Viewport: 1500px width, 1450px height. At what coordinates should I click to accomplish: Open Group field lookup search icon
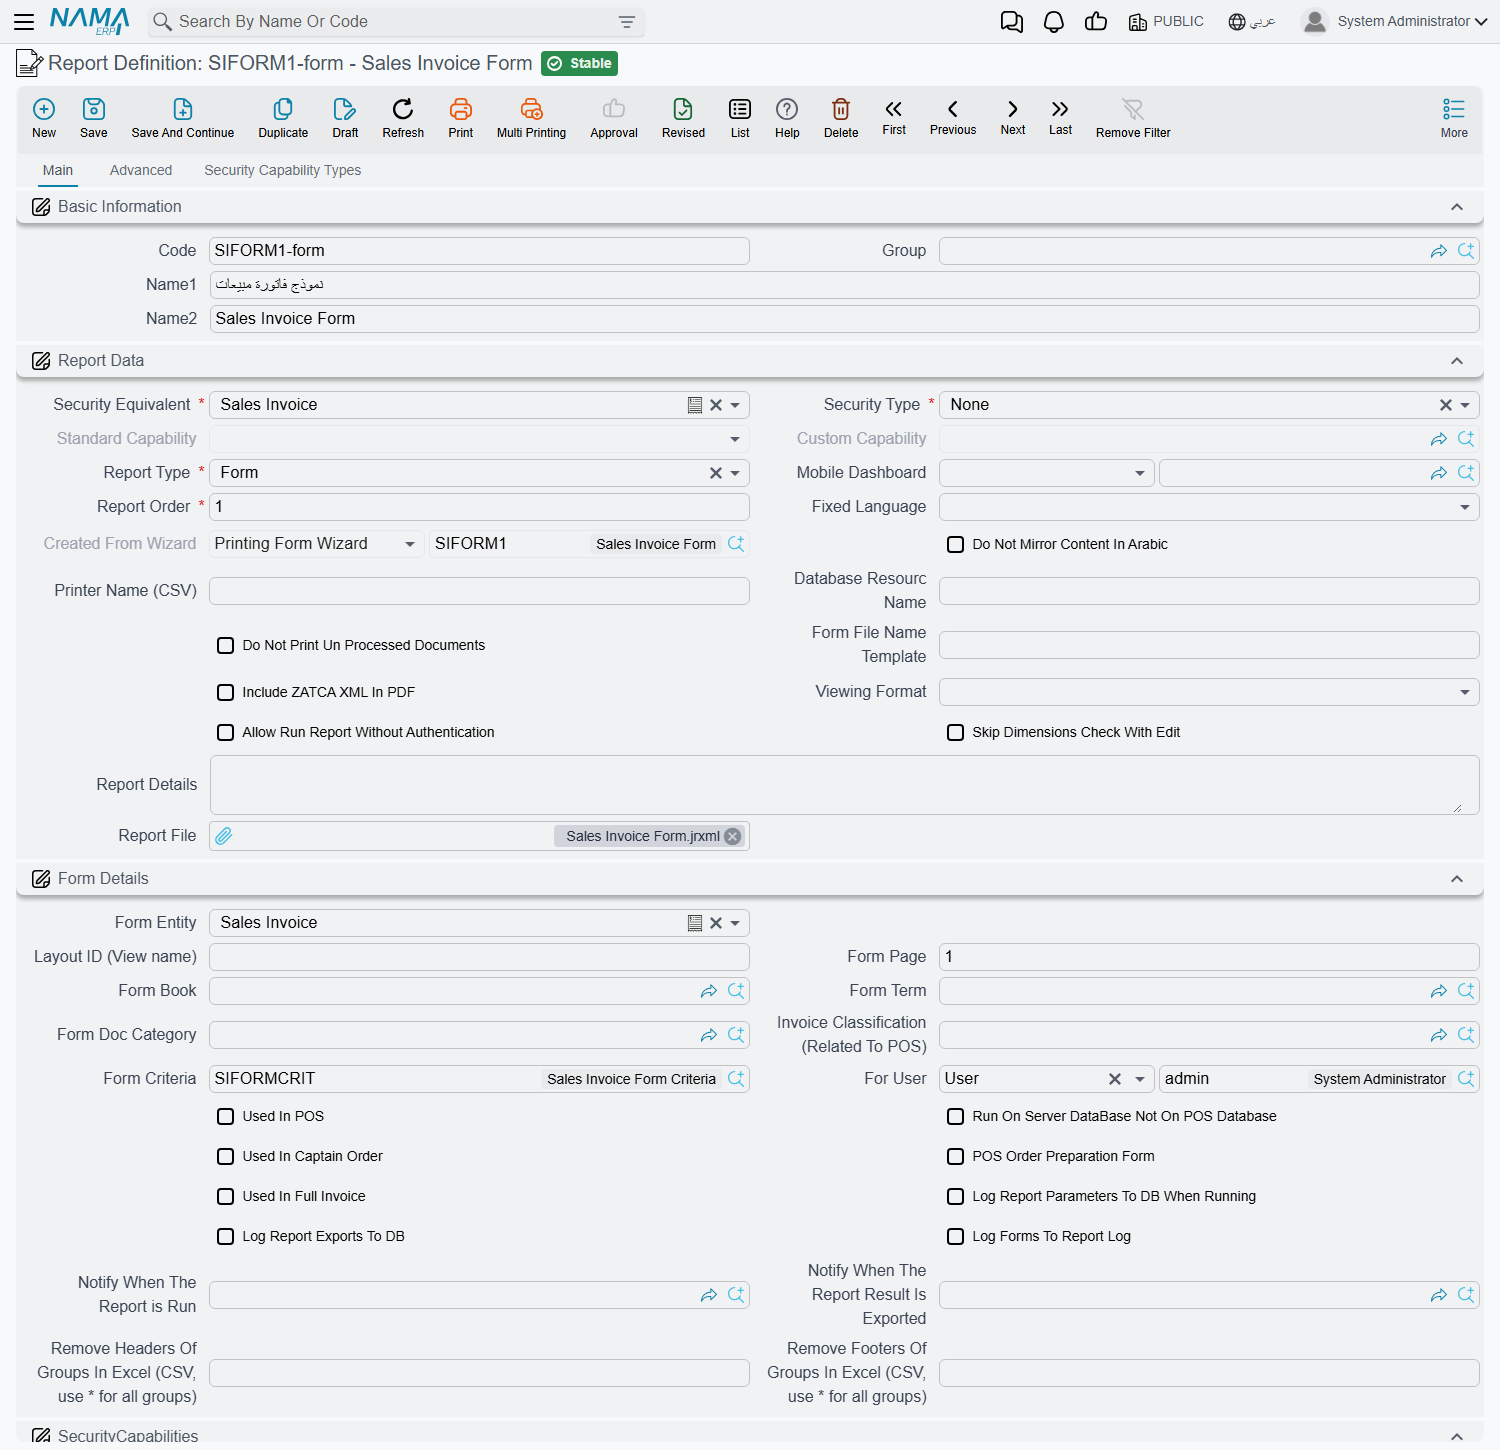[1466, 251]
